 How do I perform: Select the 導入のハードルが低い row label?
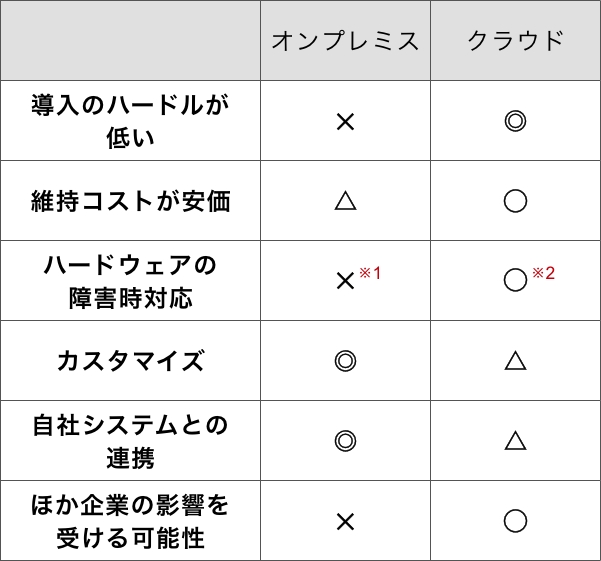[131, 121]
